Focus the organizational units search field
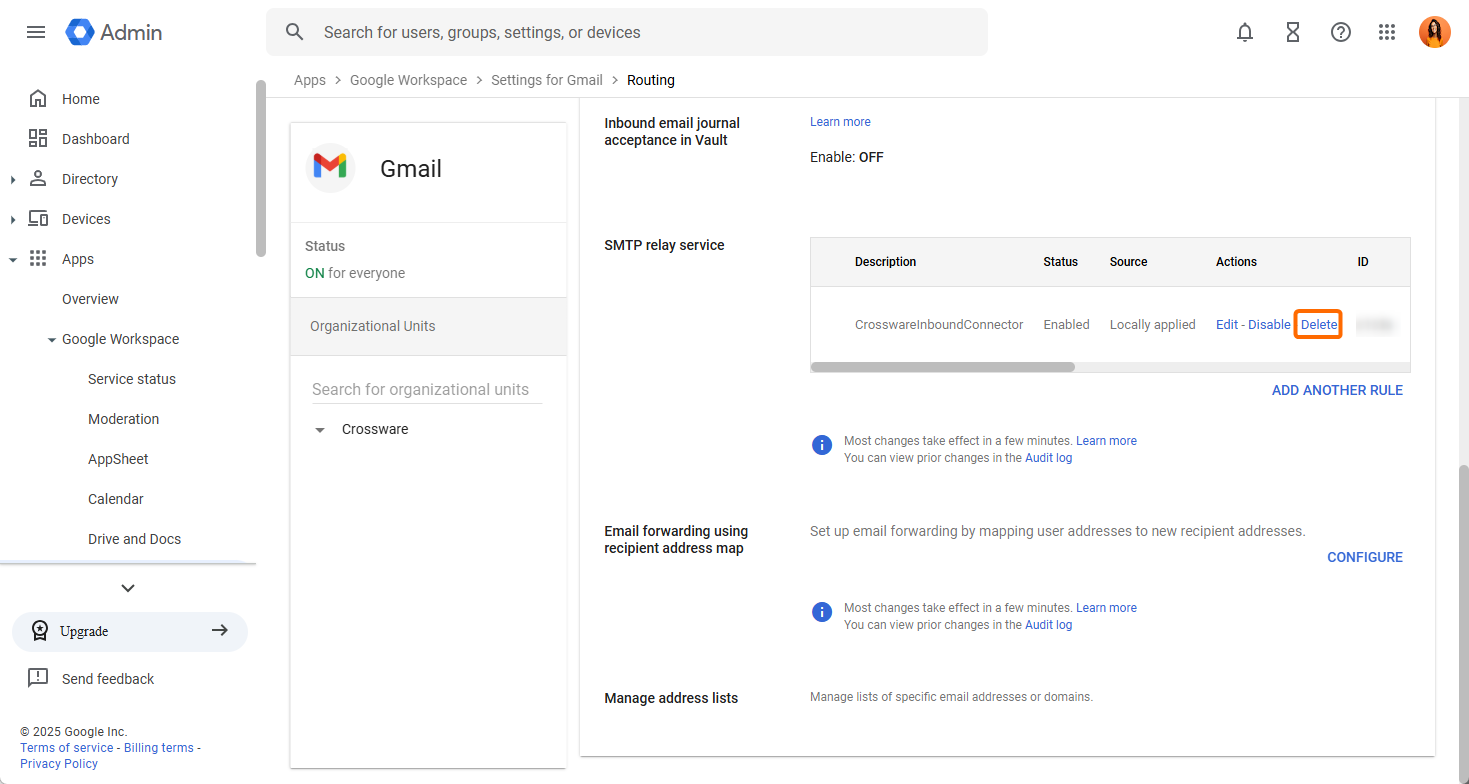The height and width of the screenshot is (784, 1469). point(426,390)
